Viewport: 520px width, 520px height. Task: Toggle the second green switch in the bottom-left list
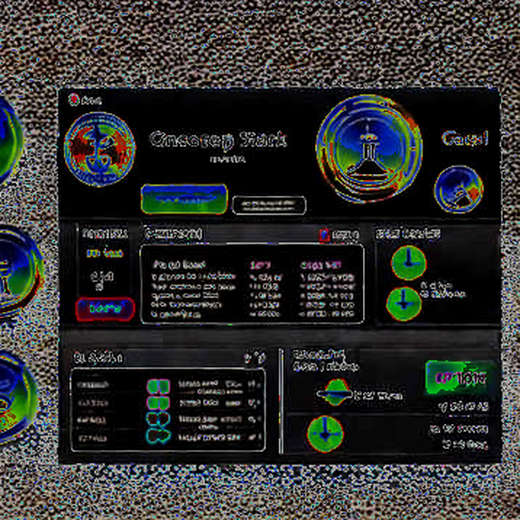(x=158, y=402)
